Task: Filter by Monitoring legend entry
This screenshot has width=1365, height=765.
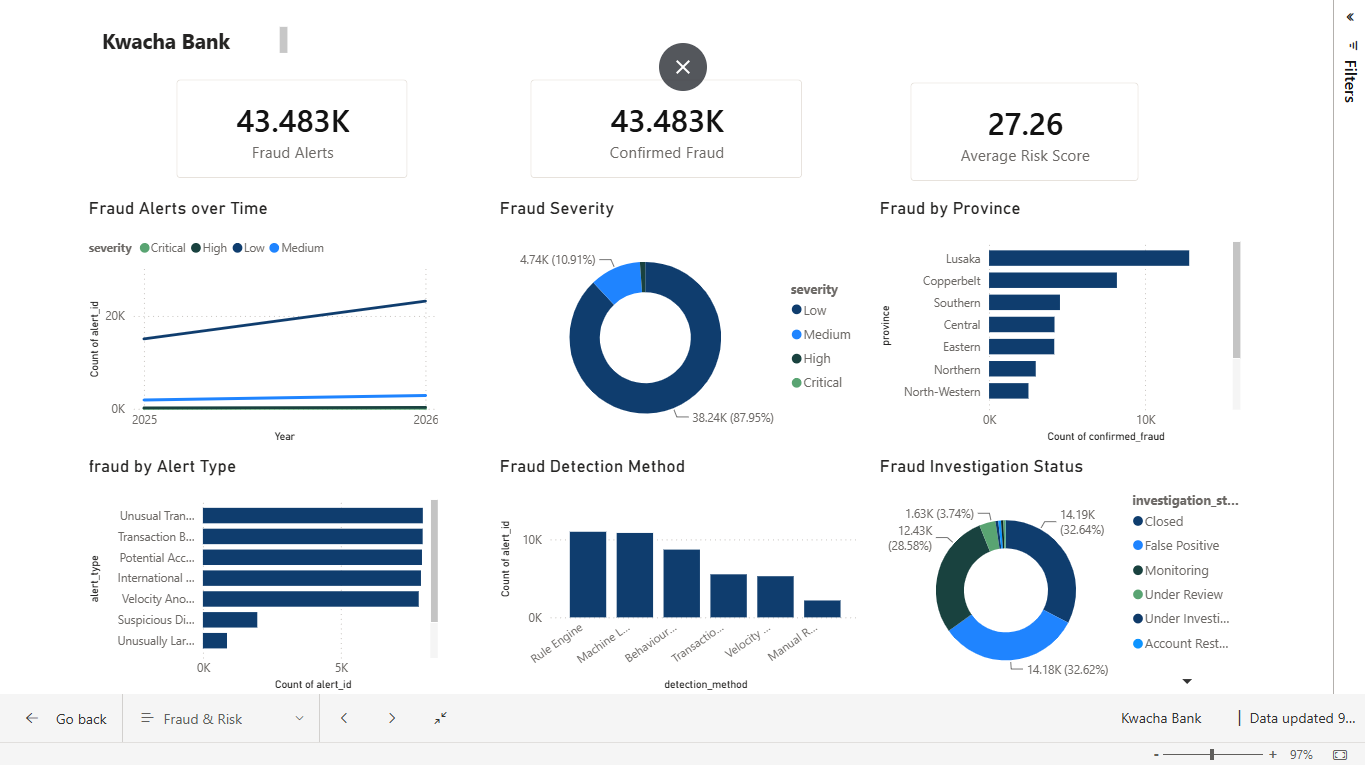Action: [x=1171, y=570]
